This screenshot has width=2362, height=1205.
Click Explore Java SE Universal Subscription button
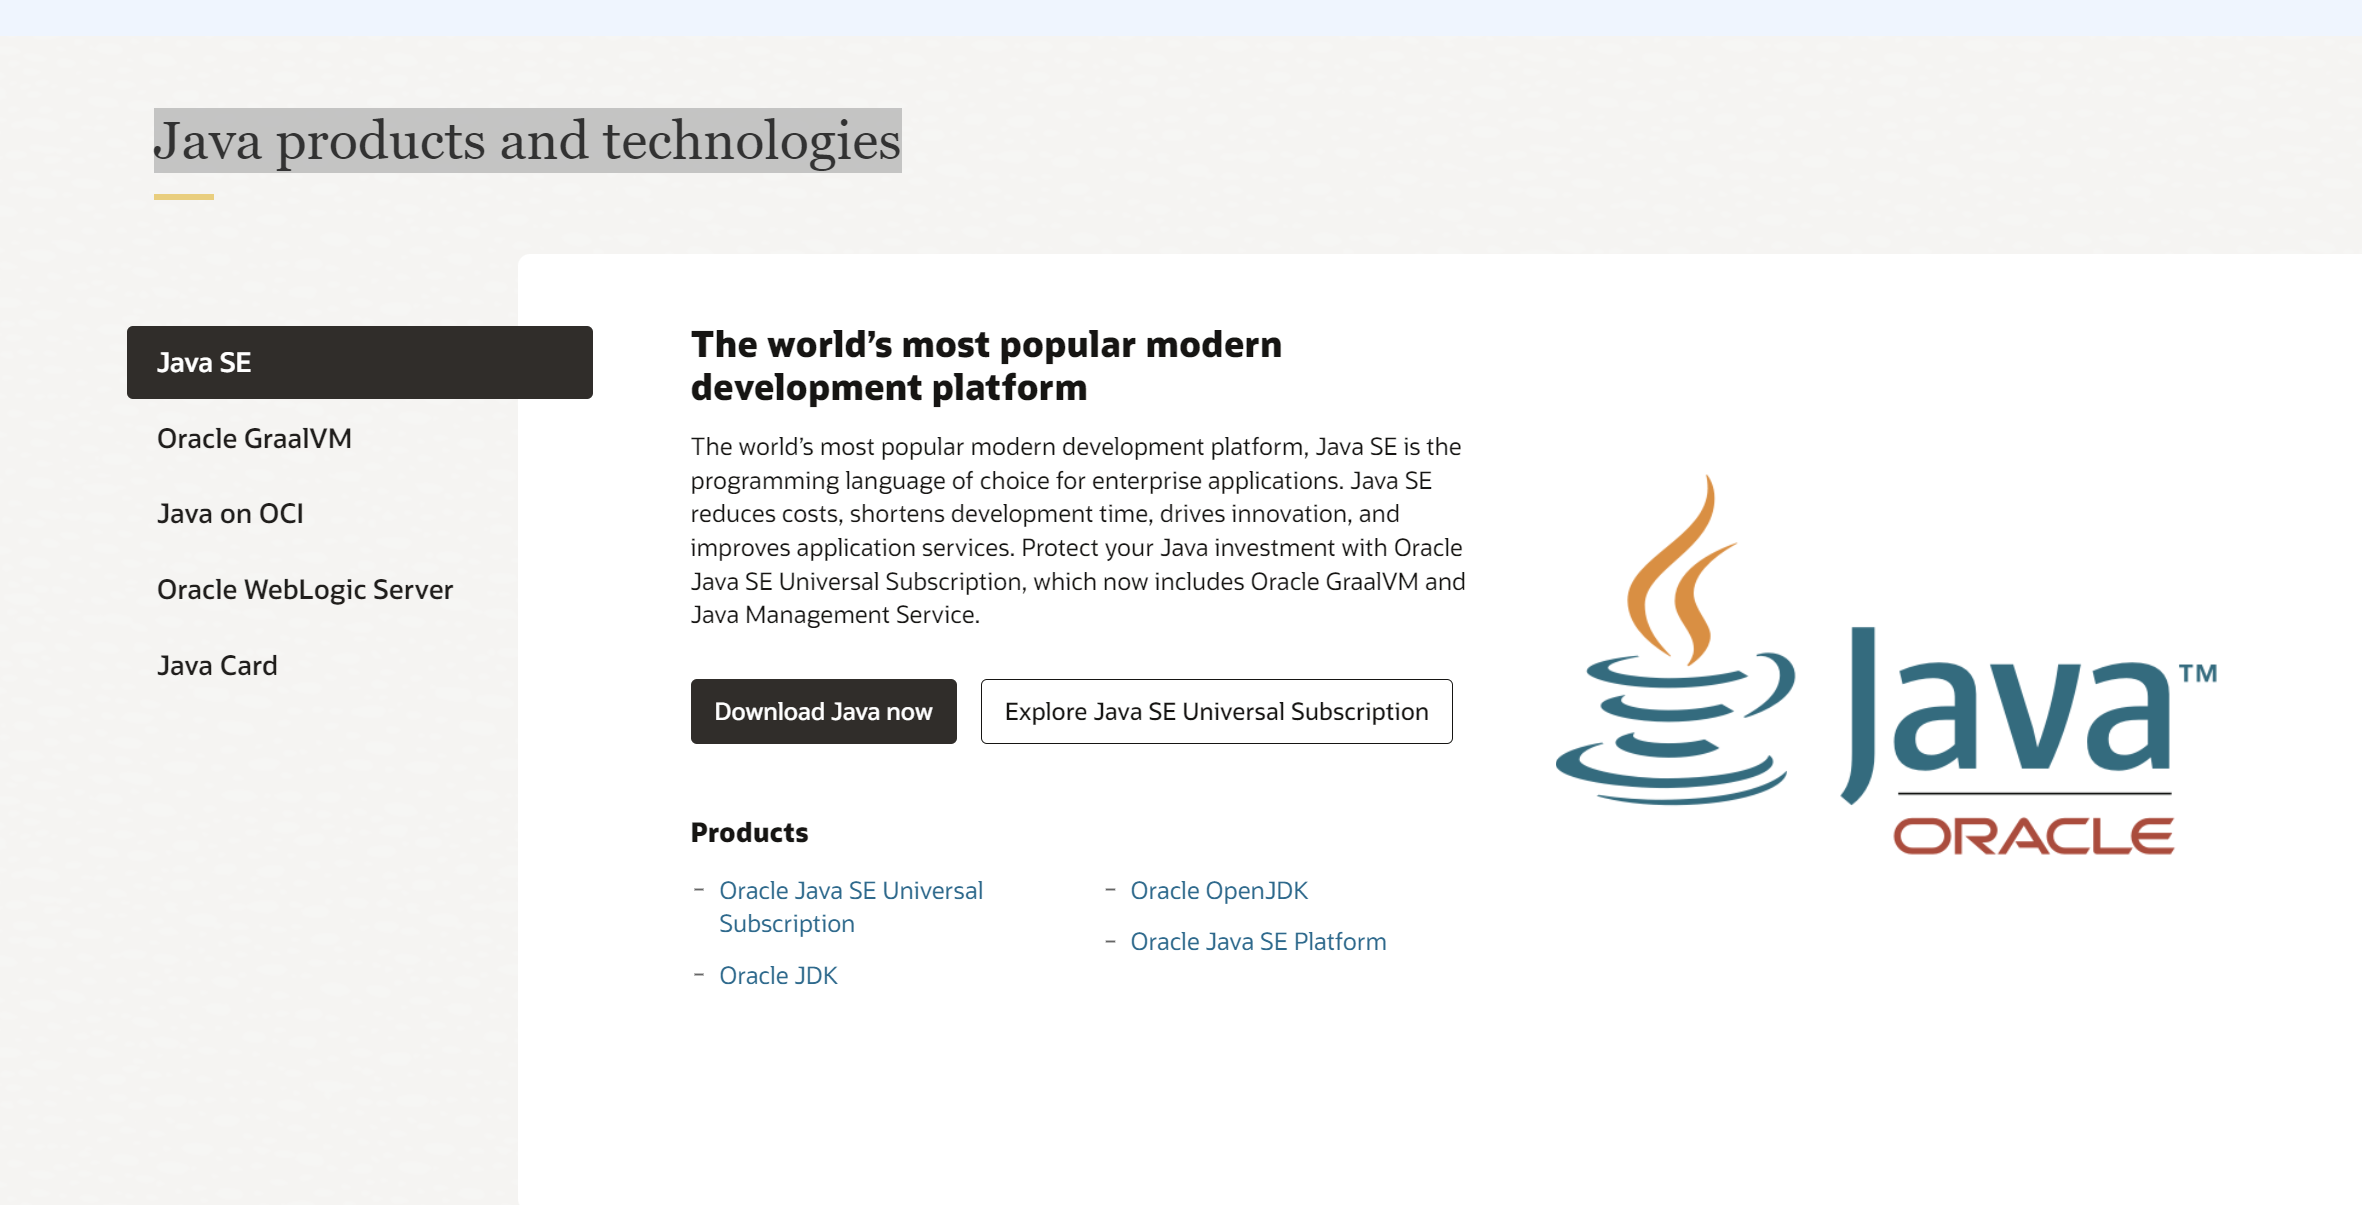tap(1216, 711)
